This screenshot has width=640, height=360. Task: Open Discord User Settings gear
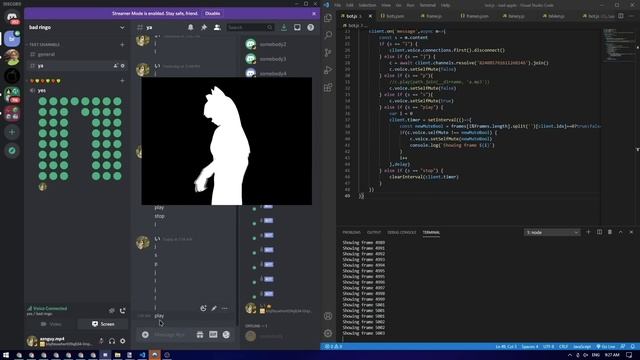pyautogui.click(x=122, y=341)
